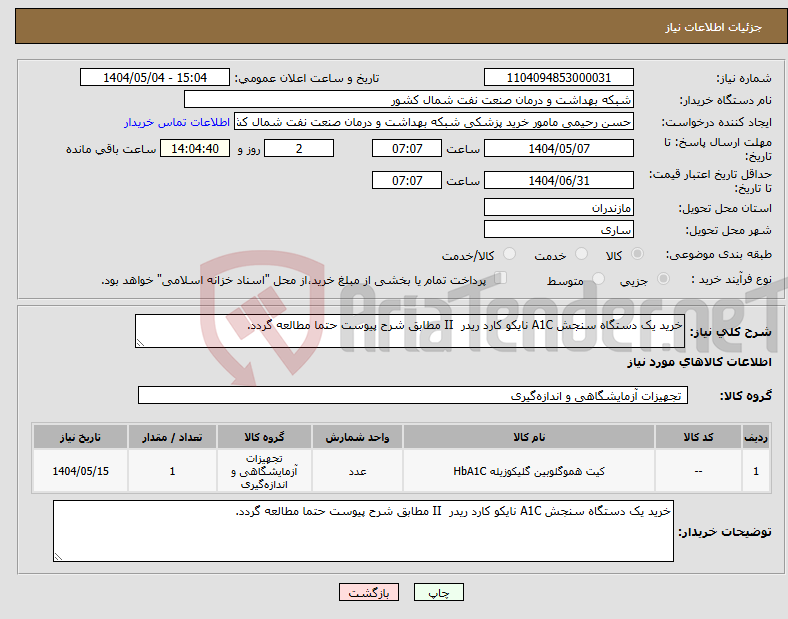Click the کد کالا column header
This screenshot has height=619, width=788.
tap(698, 437)
